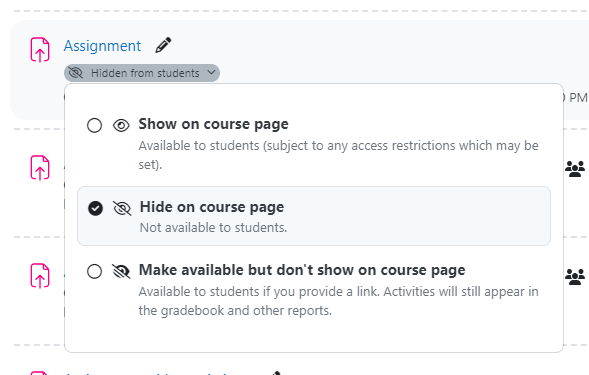The width and height of the screenshot is (589, 375).
Task: Click the lower group mode people icon
Action: (x=575, y=277)
